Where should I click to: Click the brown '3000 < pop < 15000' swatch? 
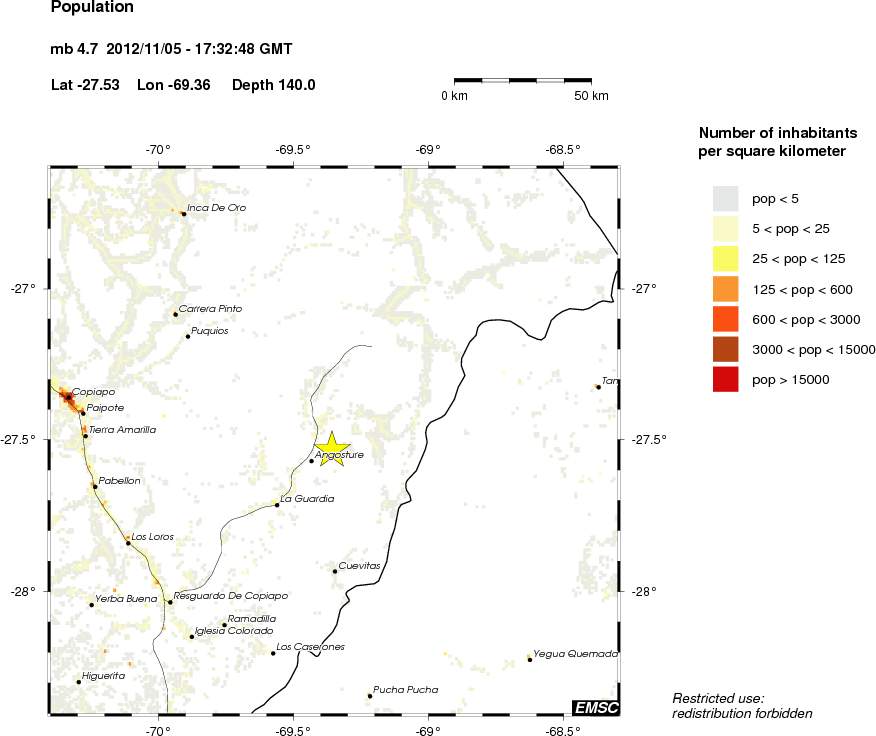click(726, 350)
